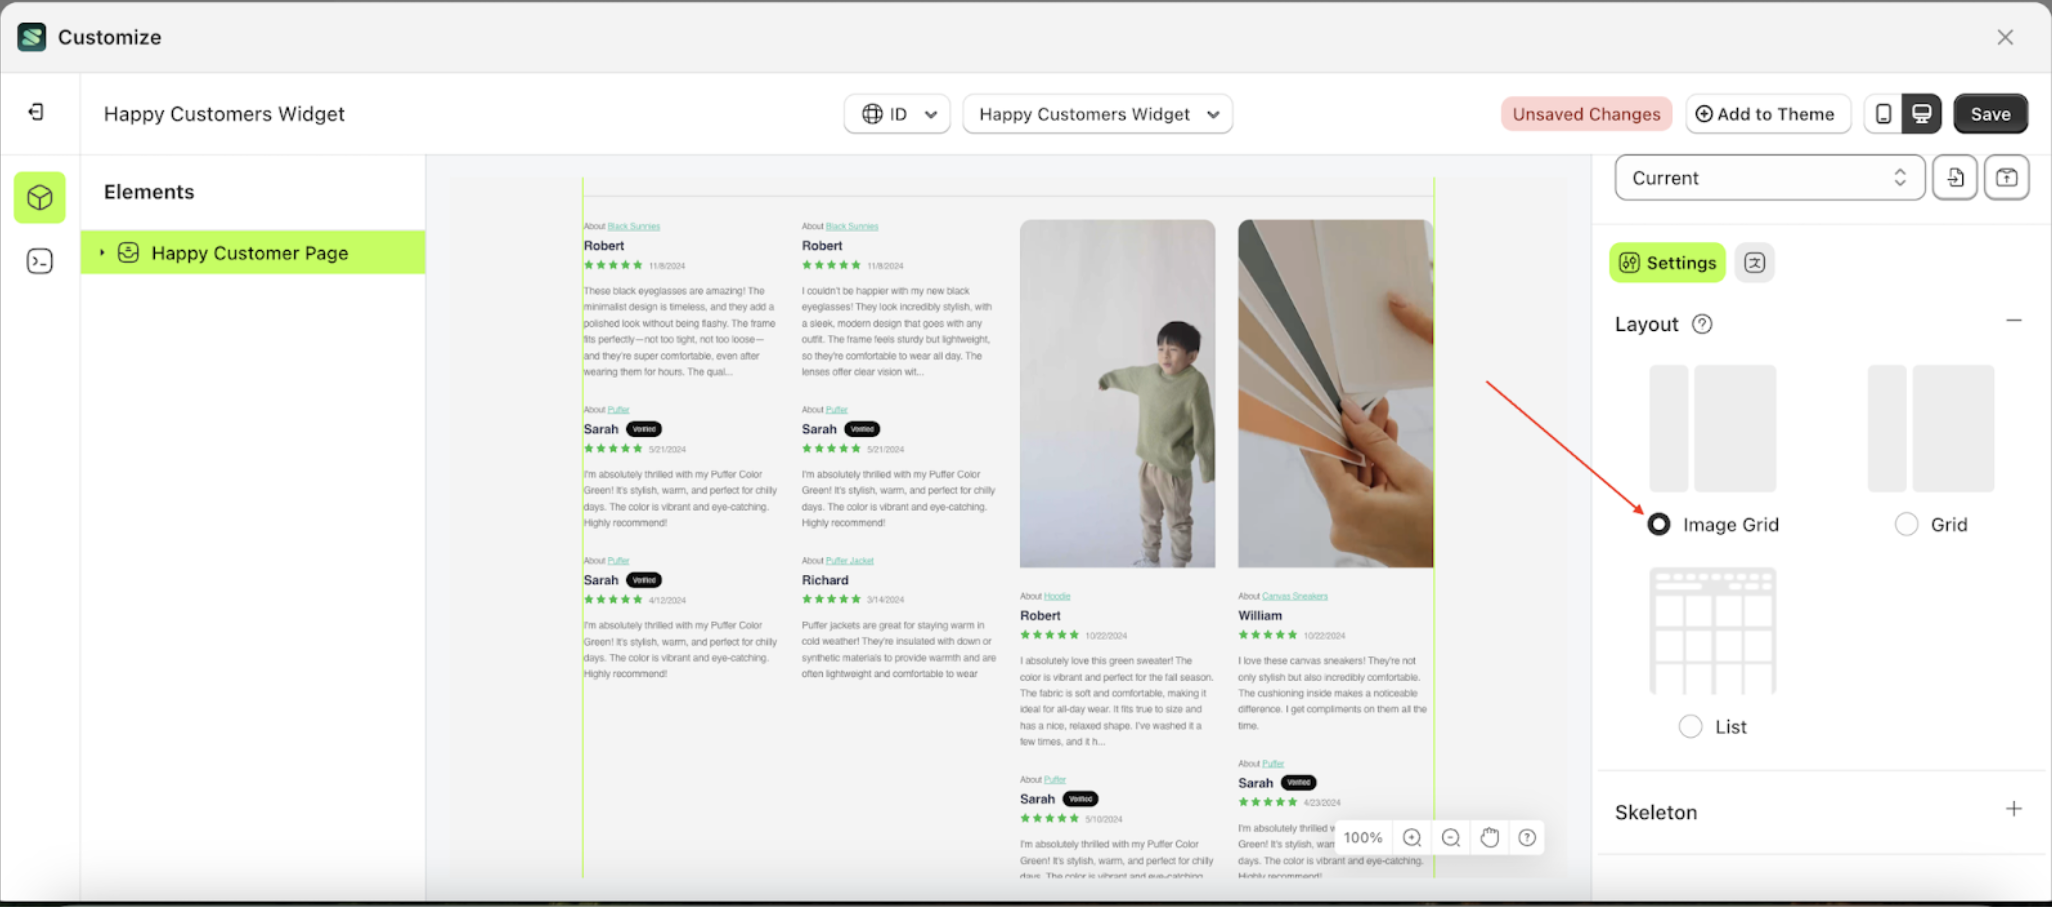Click the exit editor icon top left
Image resolution: width=2052 pixels, height=914 pixels.
tap(37, 112)
